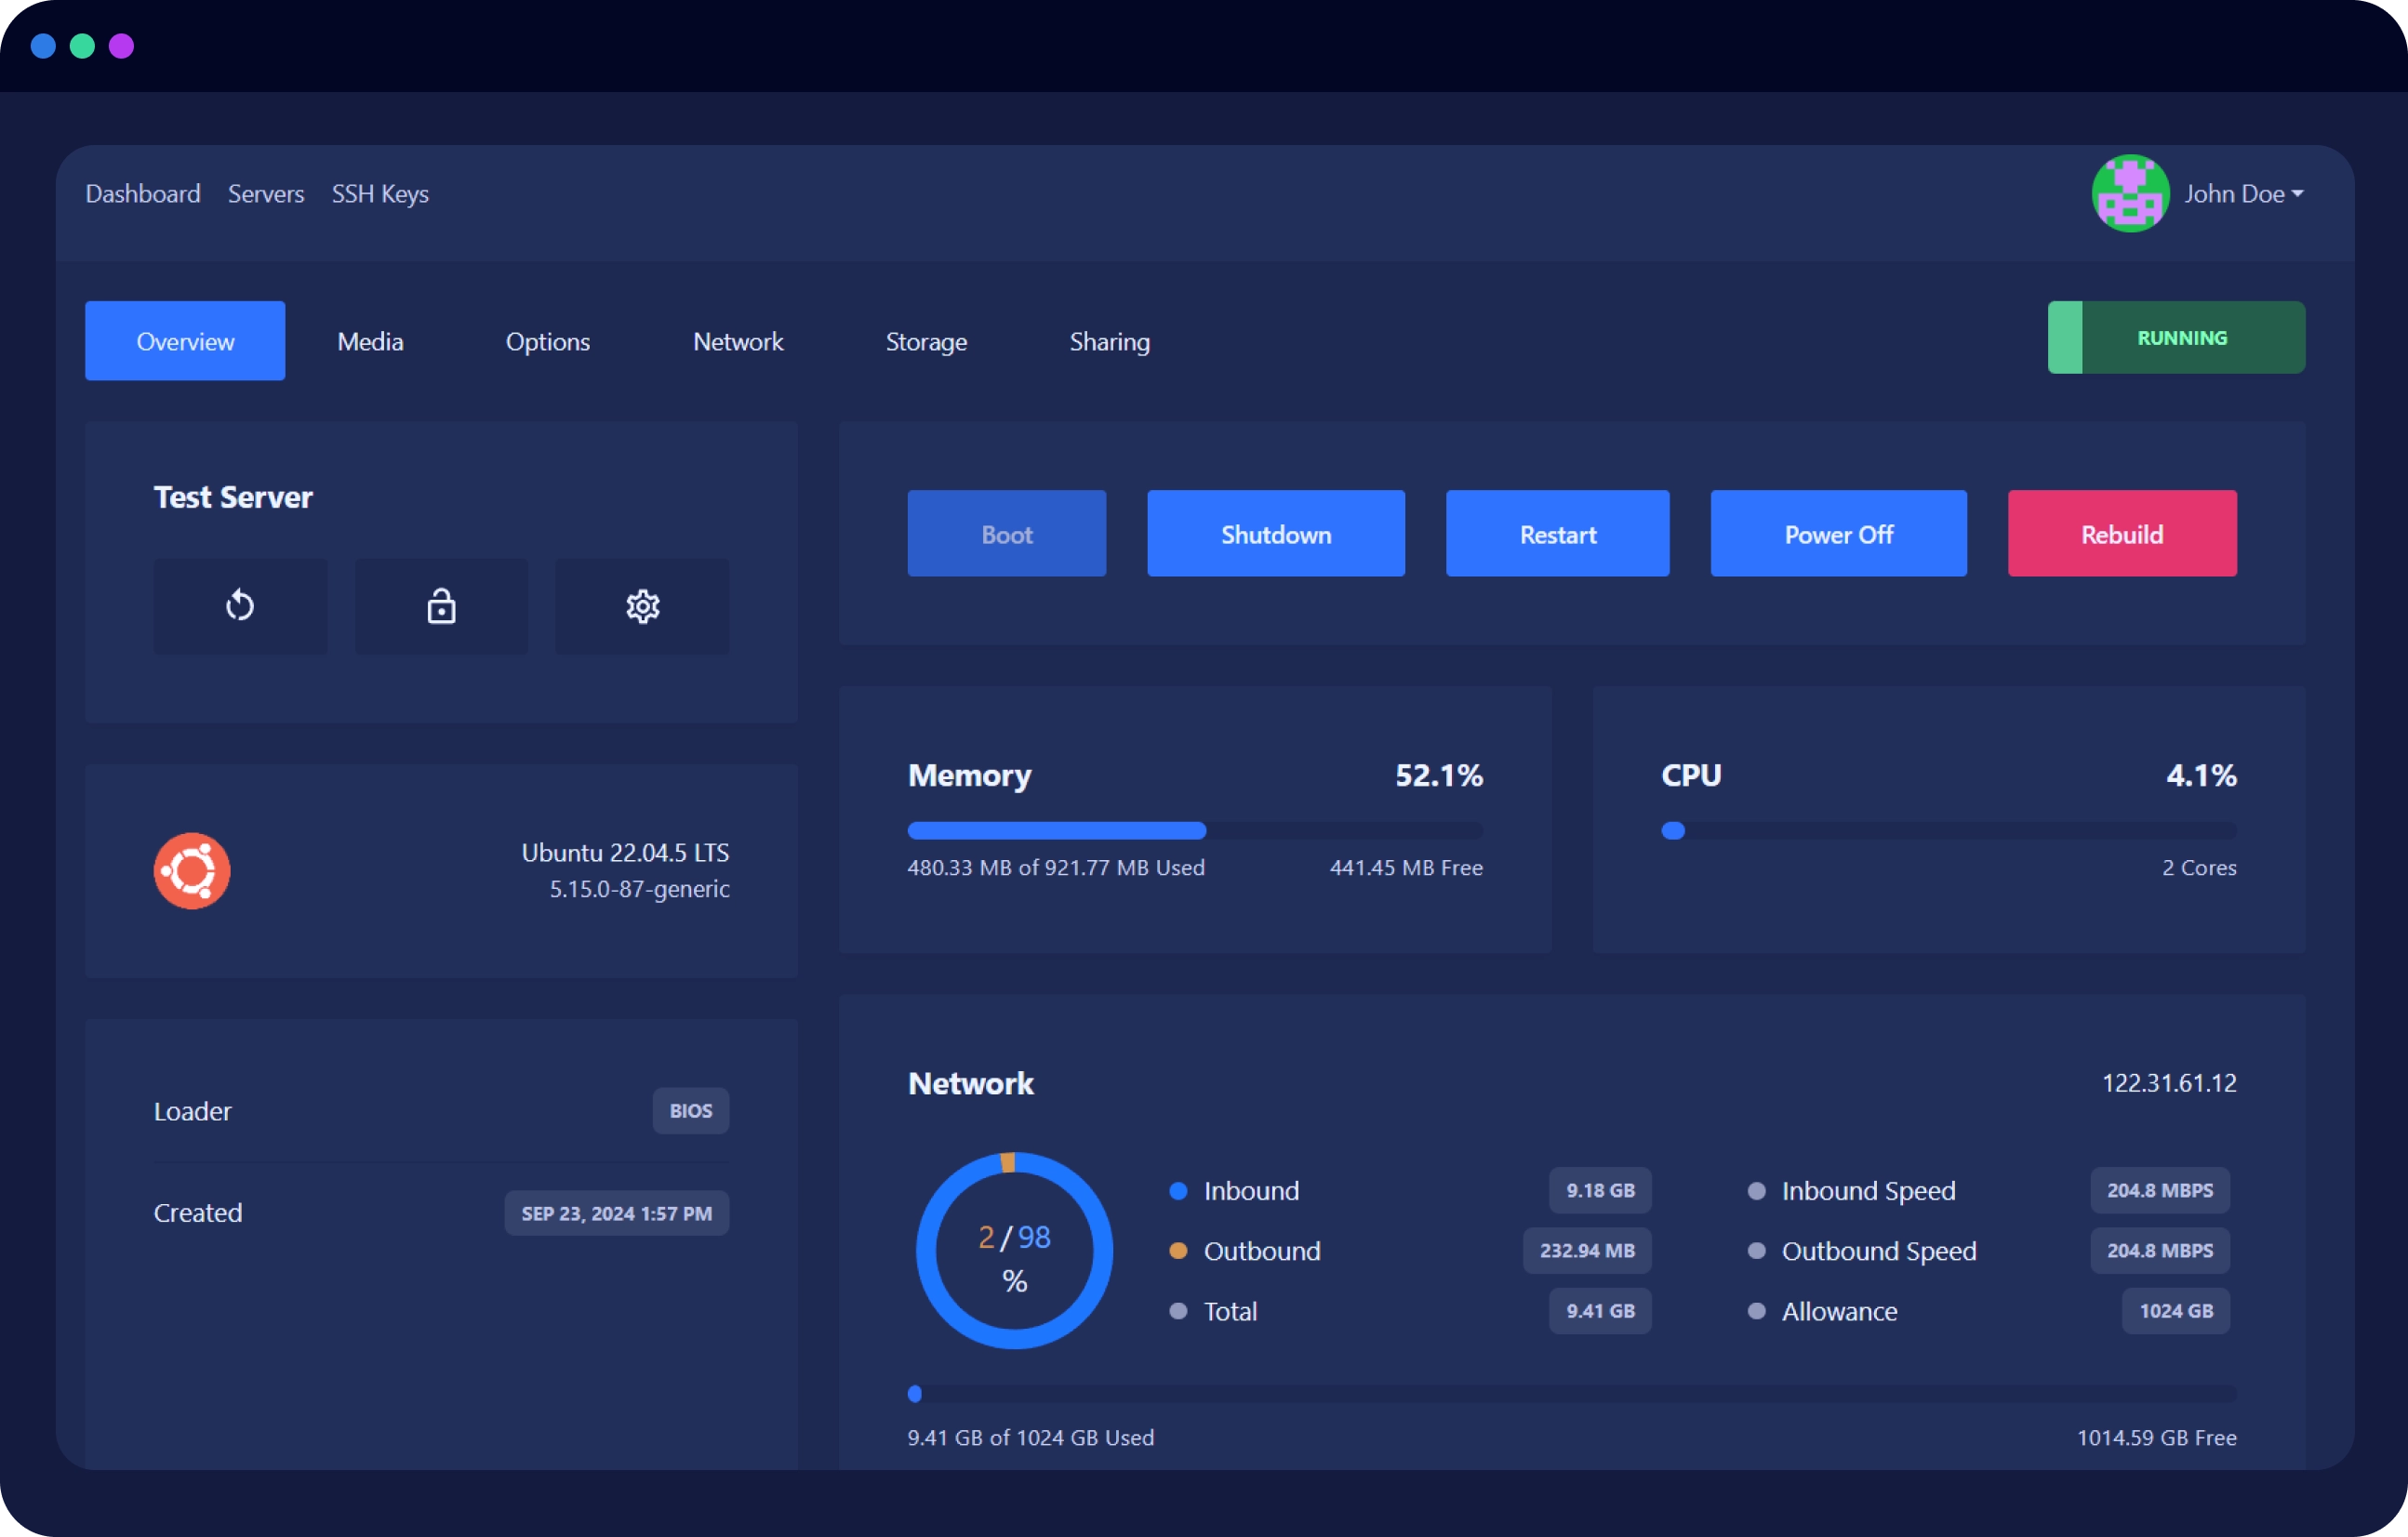2408x1537 pixels.
Task: Click the BIOS loader badge
Action: point(690,1111)
